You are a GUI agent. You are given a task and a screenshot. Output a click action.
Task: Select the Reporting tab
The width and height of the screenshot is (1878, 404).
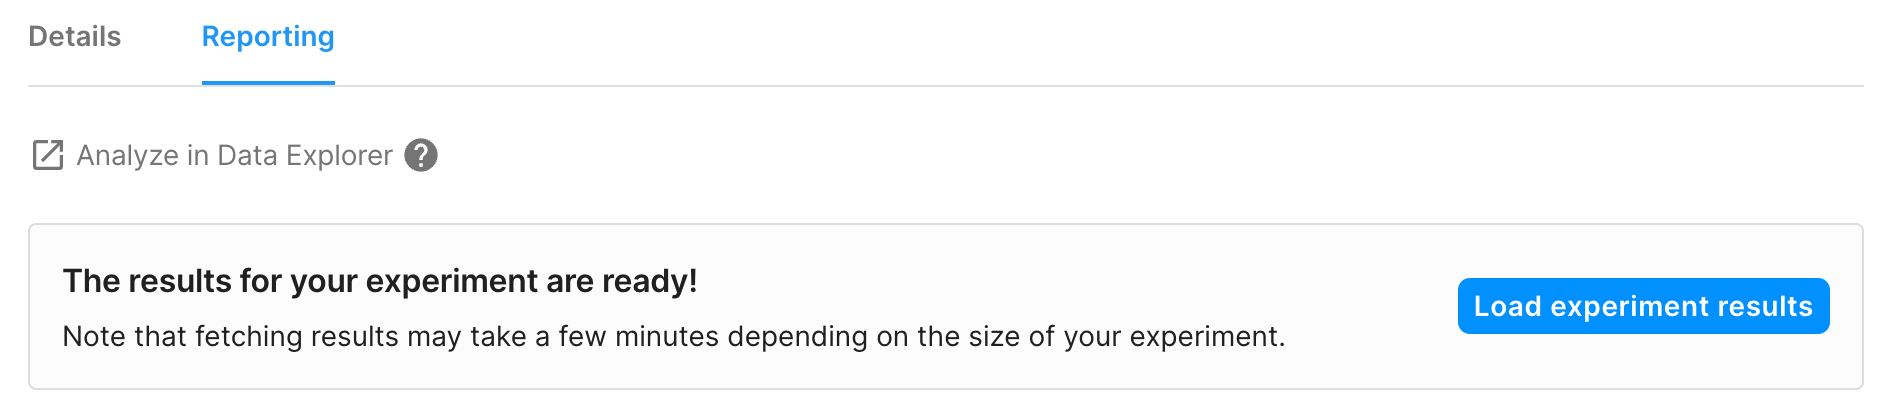coord(268,37)
